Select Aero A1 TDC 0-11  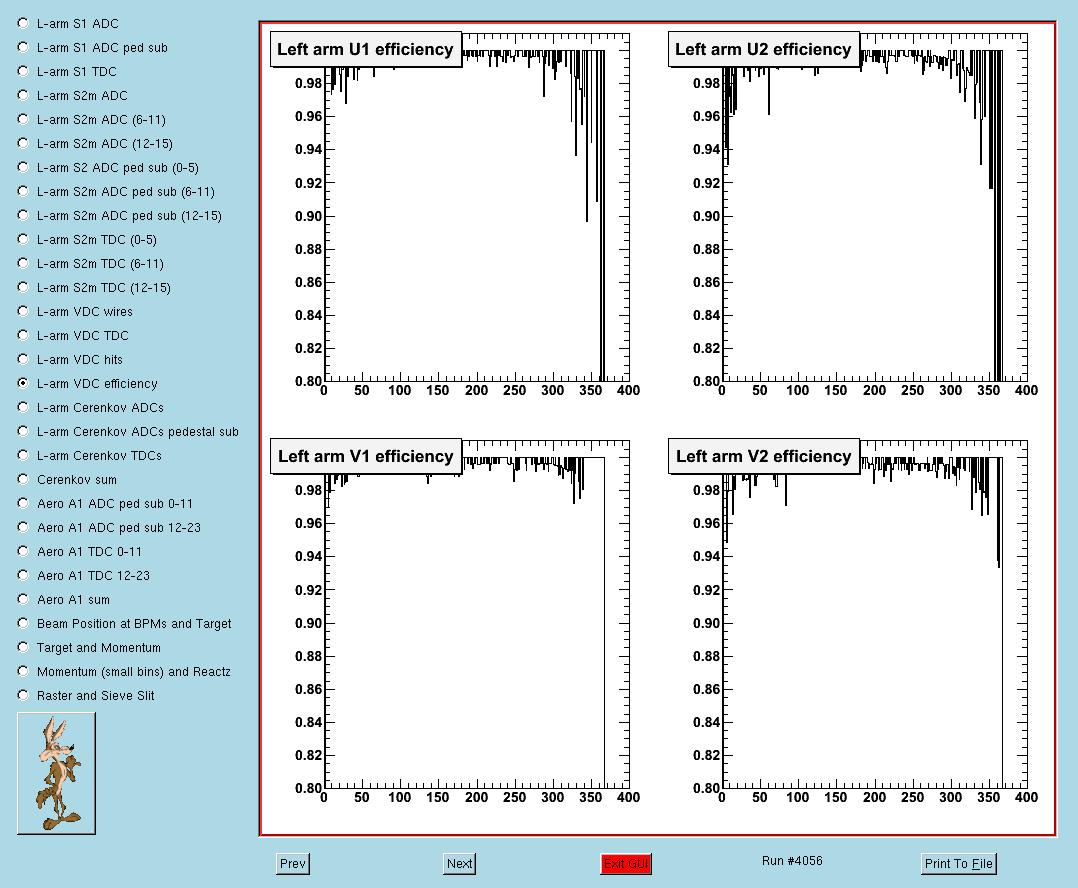[x=23, y=552]
